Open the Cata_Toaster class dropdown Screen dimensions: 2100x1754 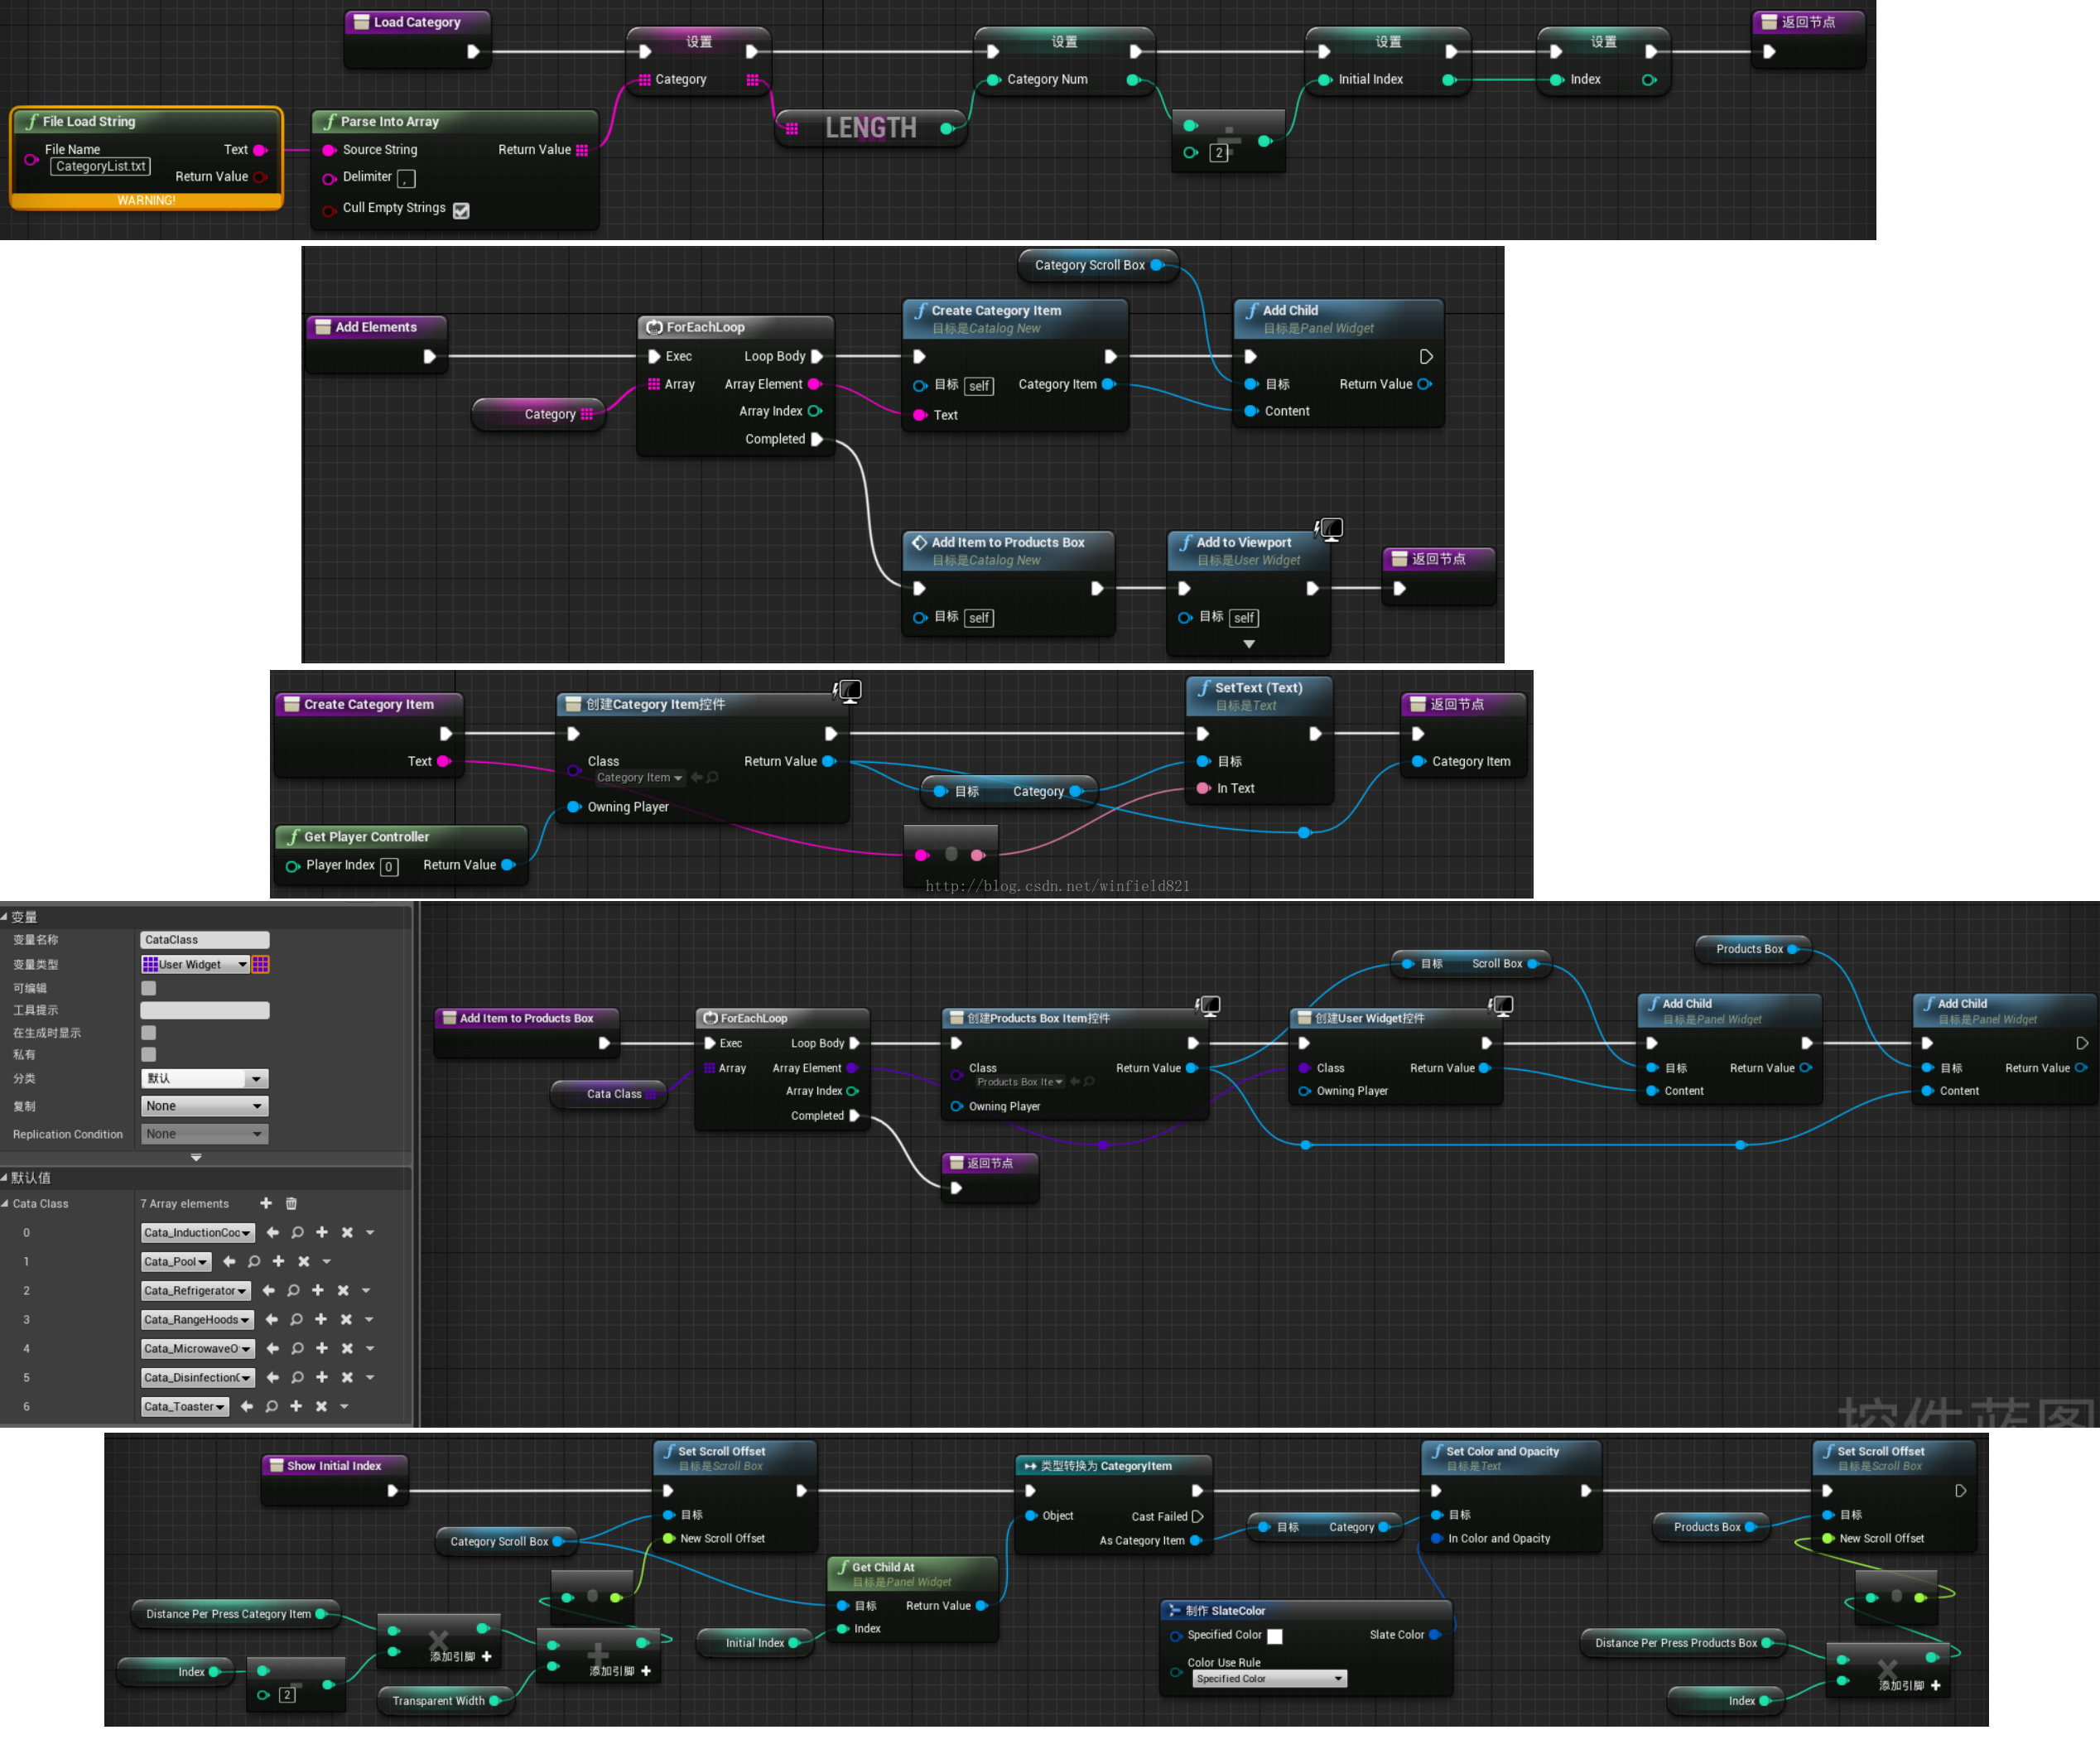[185, 1406]
